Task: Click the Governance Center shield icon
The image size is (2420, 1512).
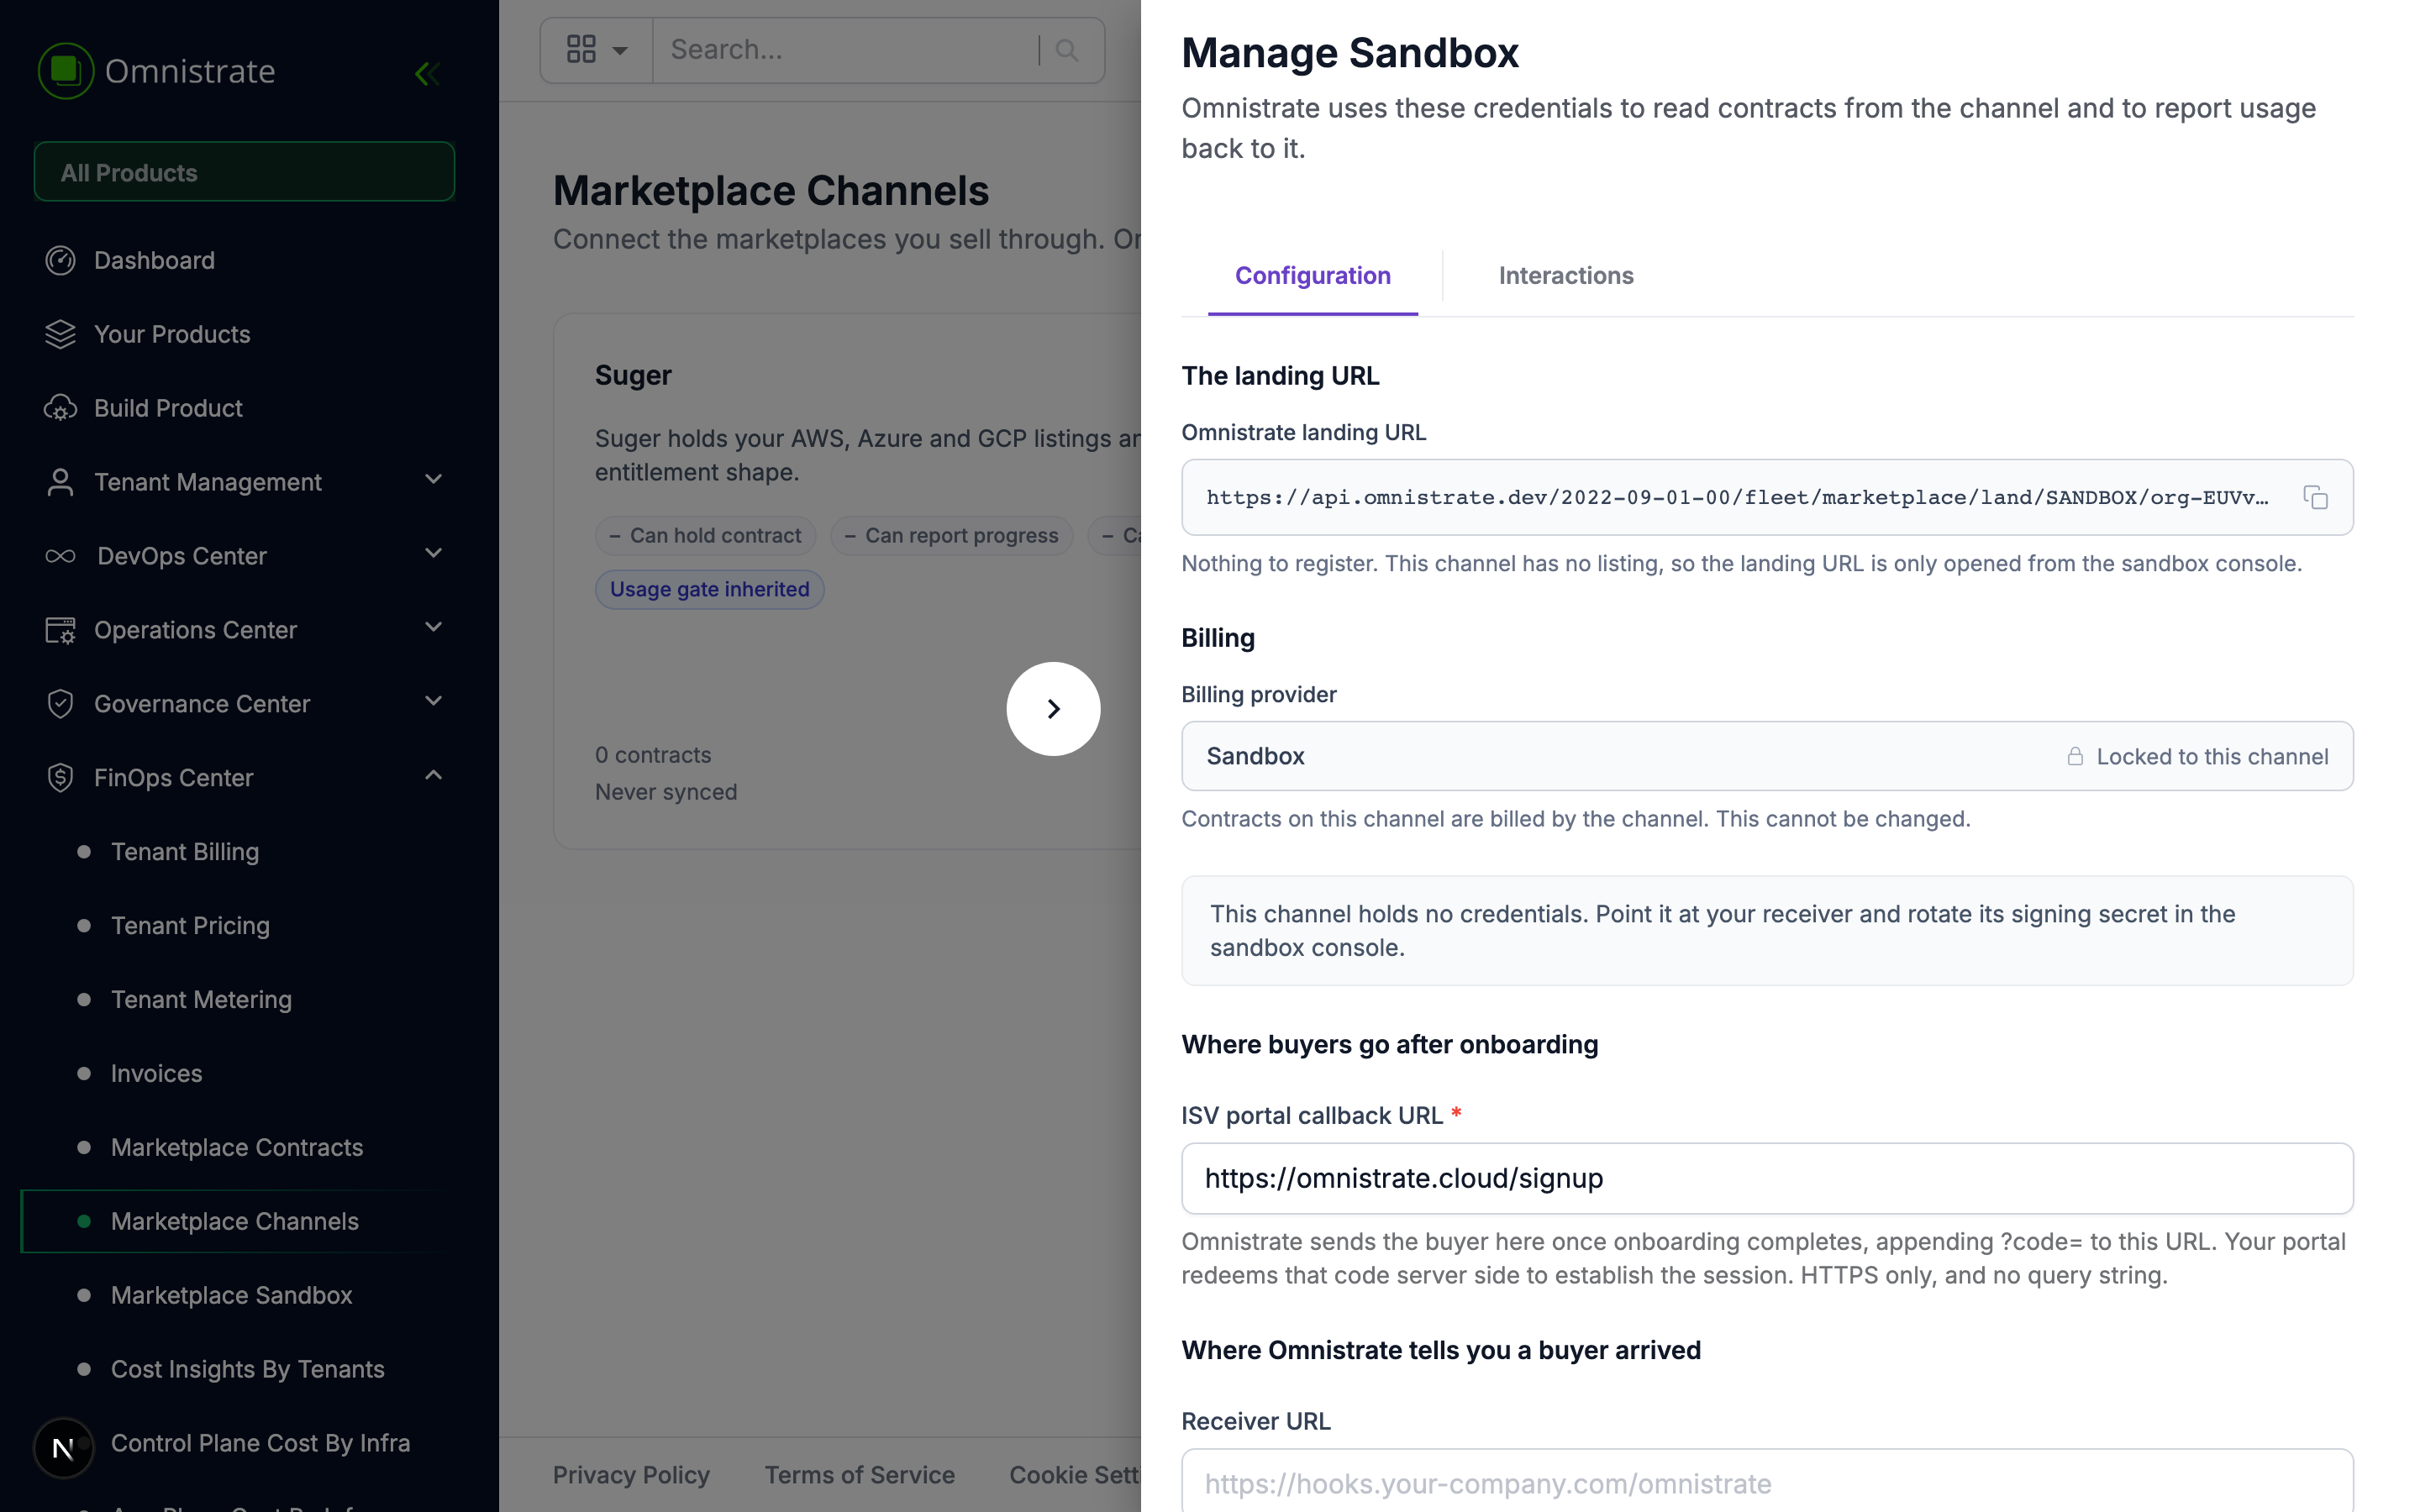Action: point(60,704)
